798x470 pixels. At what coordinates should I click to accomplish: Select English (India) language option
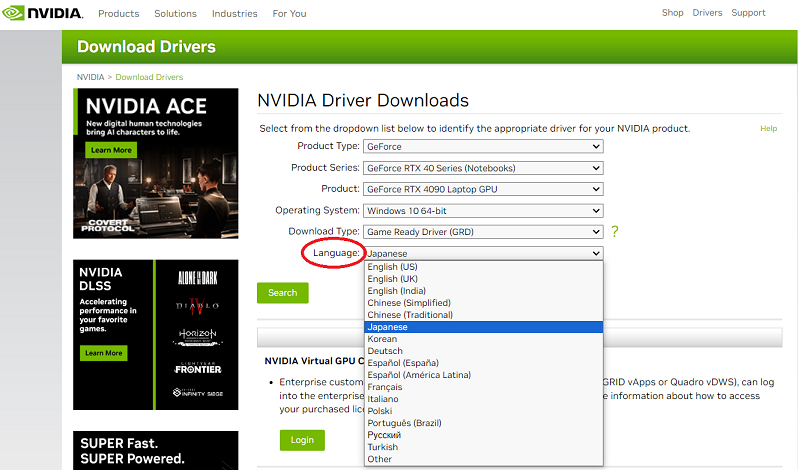[x=484, y=291]
